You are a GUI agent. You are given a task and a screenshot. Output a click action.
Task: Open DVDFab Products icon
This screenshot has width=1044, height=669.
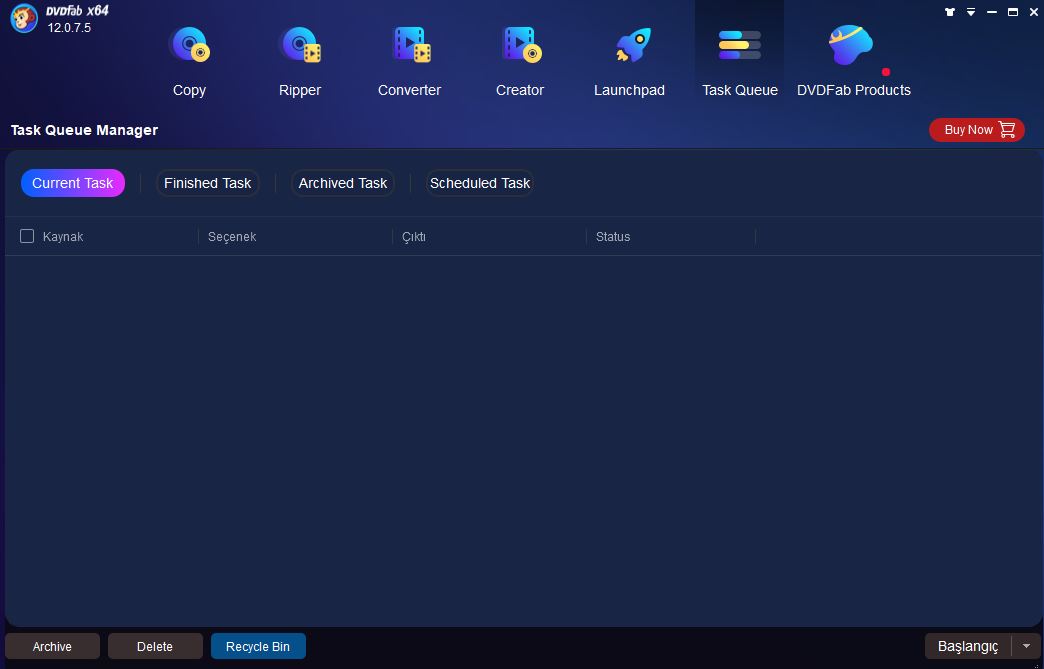(852, 46)
